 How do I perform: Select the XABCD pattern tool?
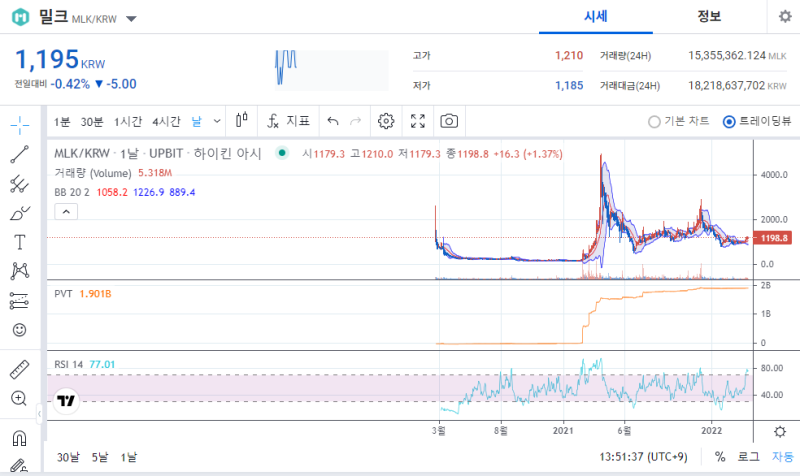point(19,271)
